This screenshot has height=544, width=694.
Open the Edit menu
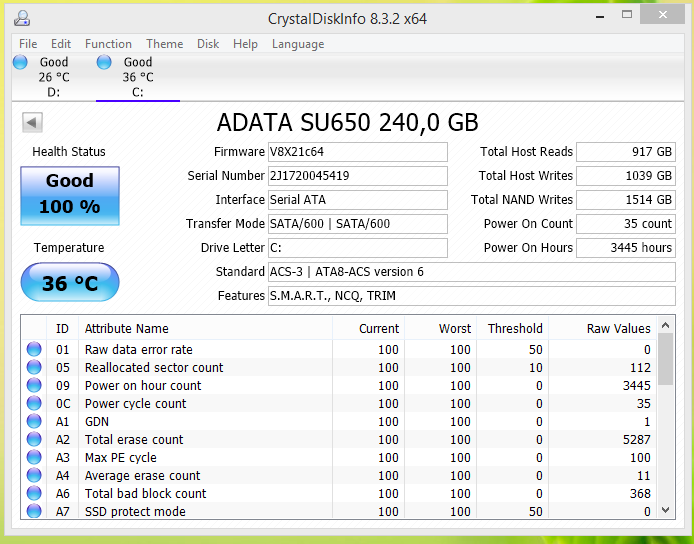pyautogui.click(x=61, y=44)
